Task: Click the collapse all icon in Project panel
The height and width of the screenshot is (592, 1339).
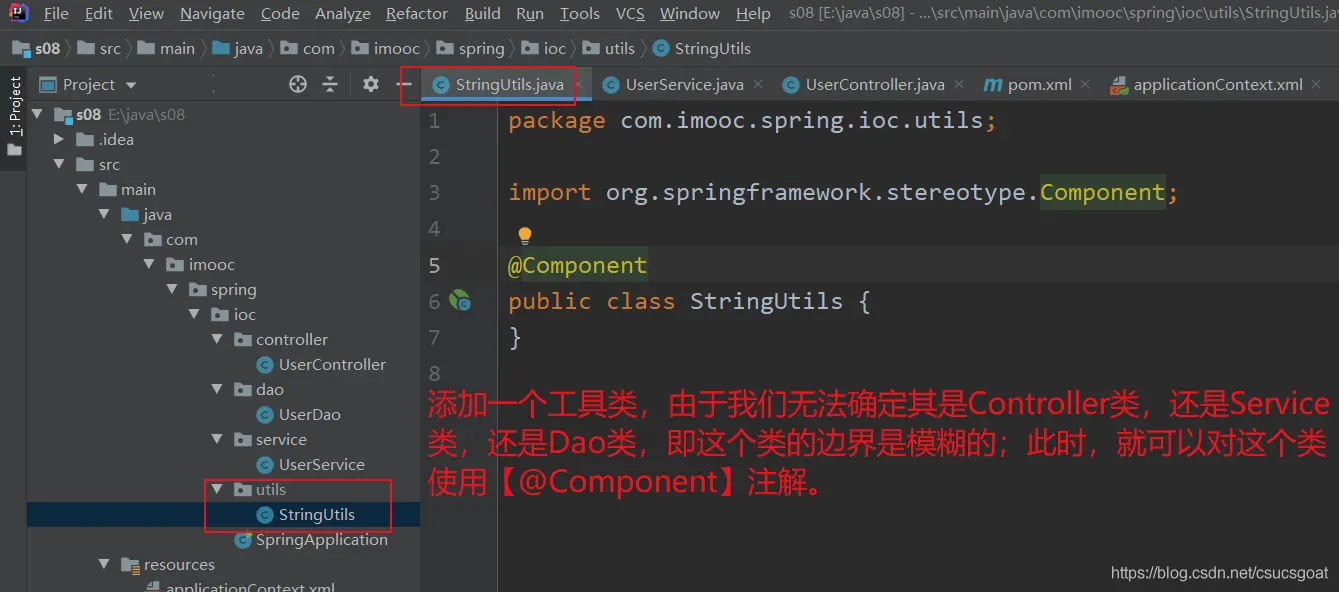Action: [x=330, y=85]
